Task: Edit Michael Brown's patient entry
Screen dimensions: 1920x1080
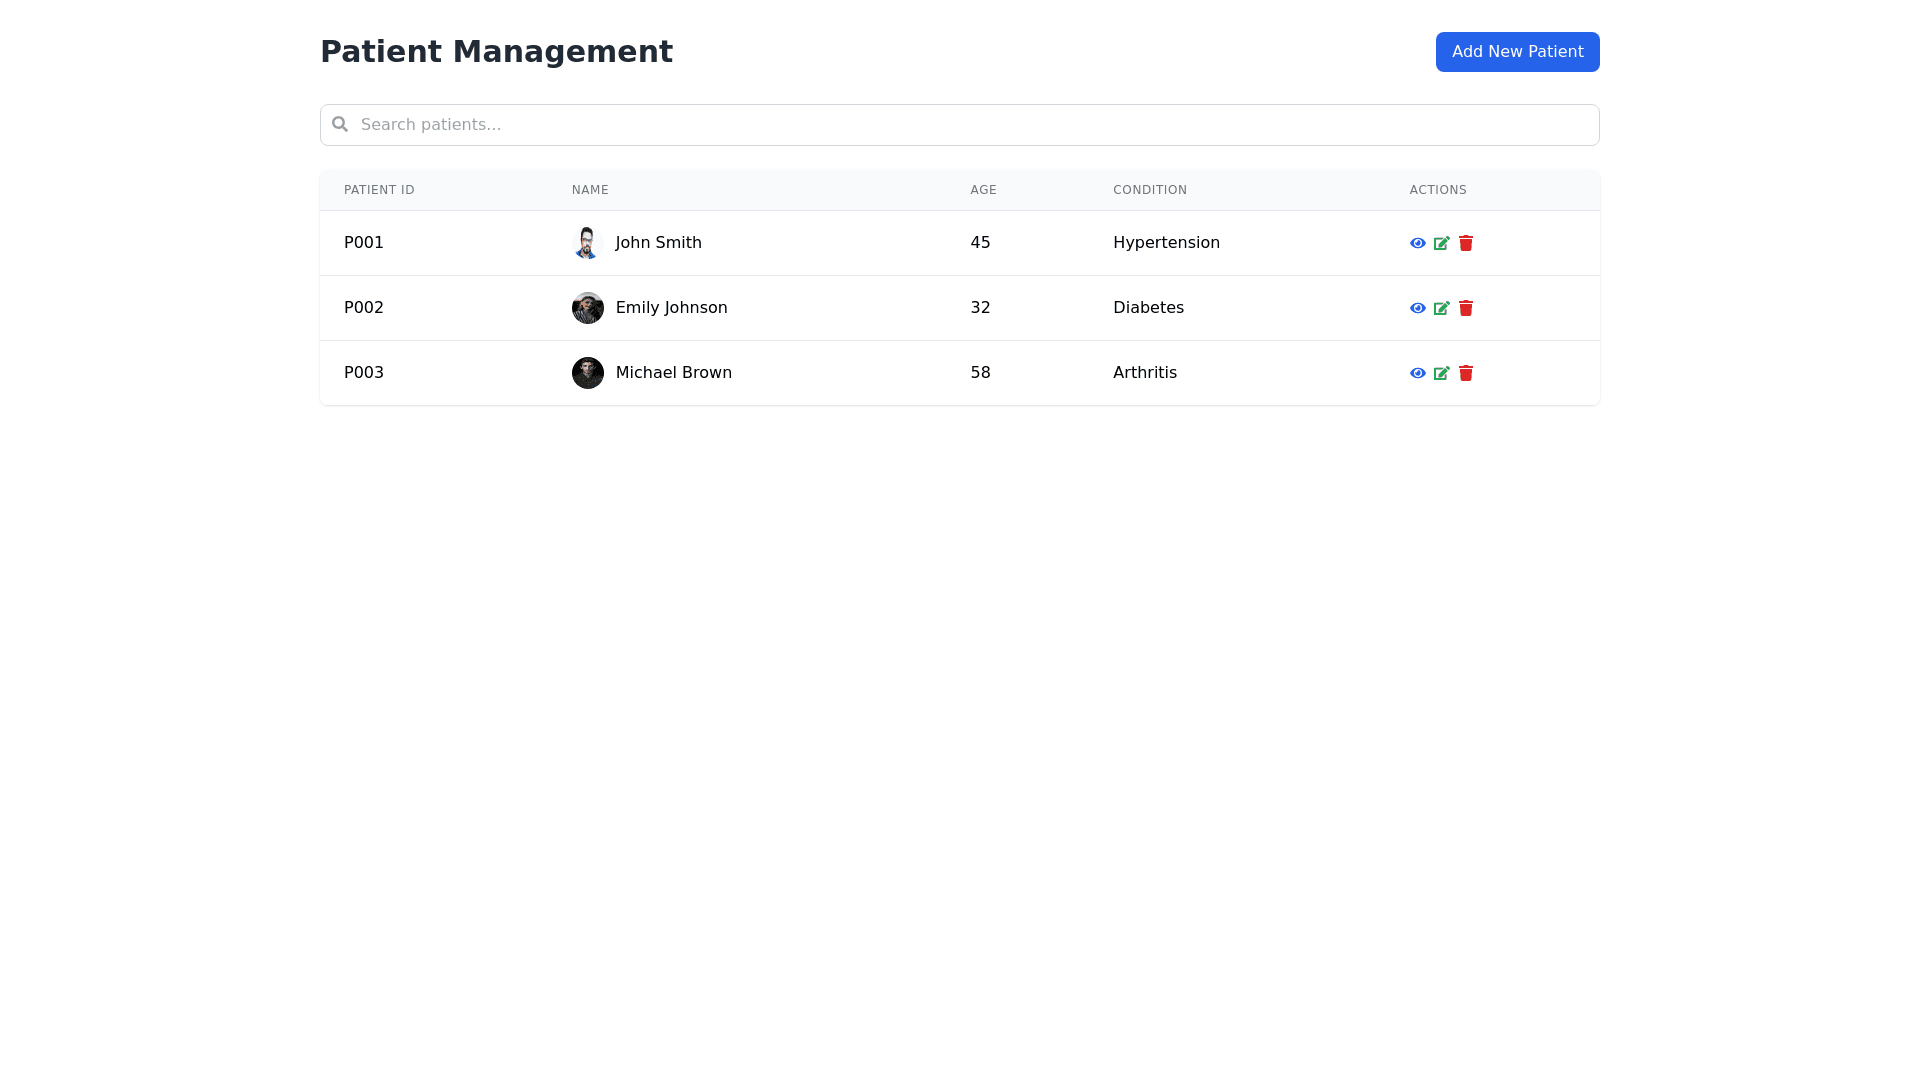Action: click(1441, 373)
